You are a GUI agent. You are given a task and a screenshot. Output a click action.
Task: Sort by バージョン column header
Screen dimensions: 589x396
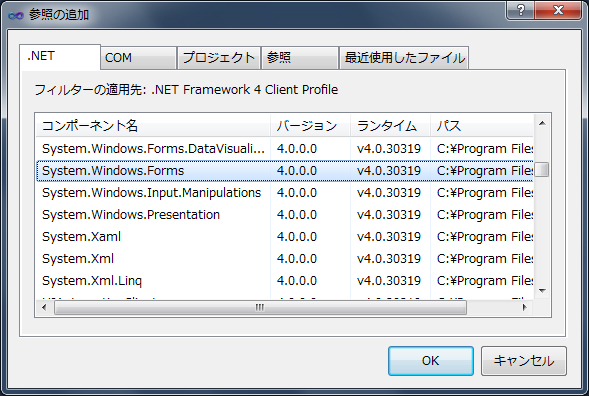coord(310,125)
